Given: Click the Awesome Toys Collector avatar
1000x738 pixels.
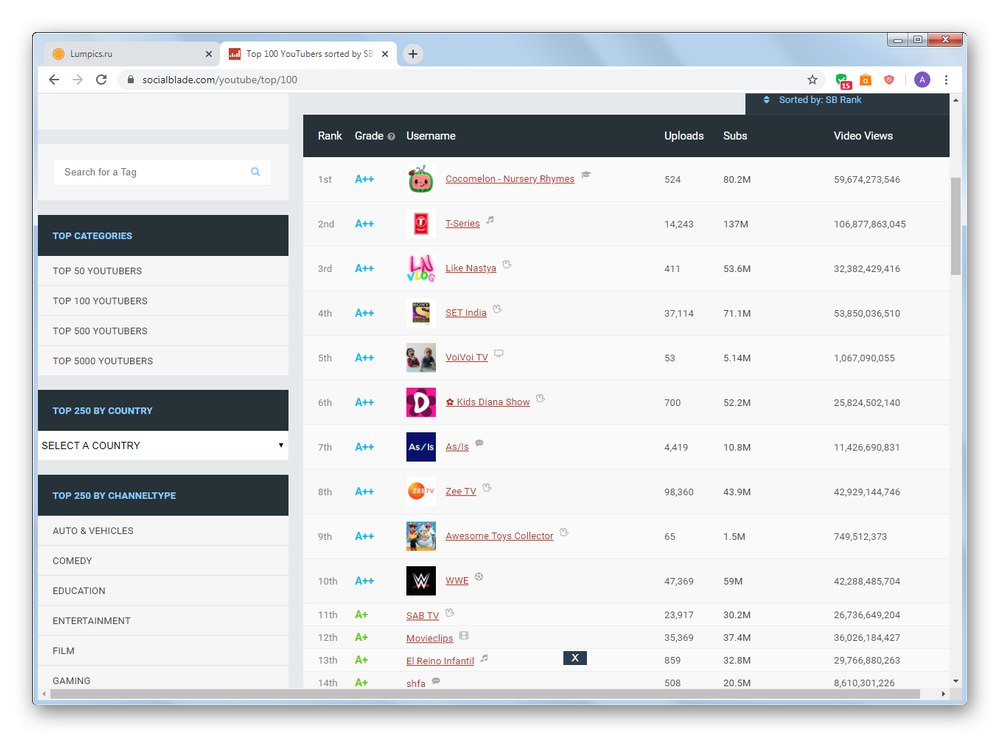Looking at the screenshot, I should click(421, 536).
